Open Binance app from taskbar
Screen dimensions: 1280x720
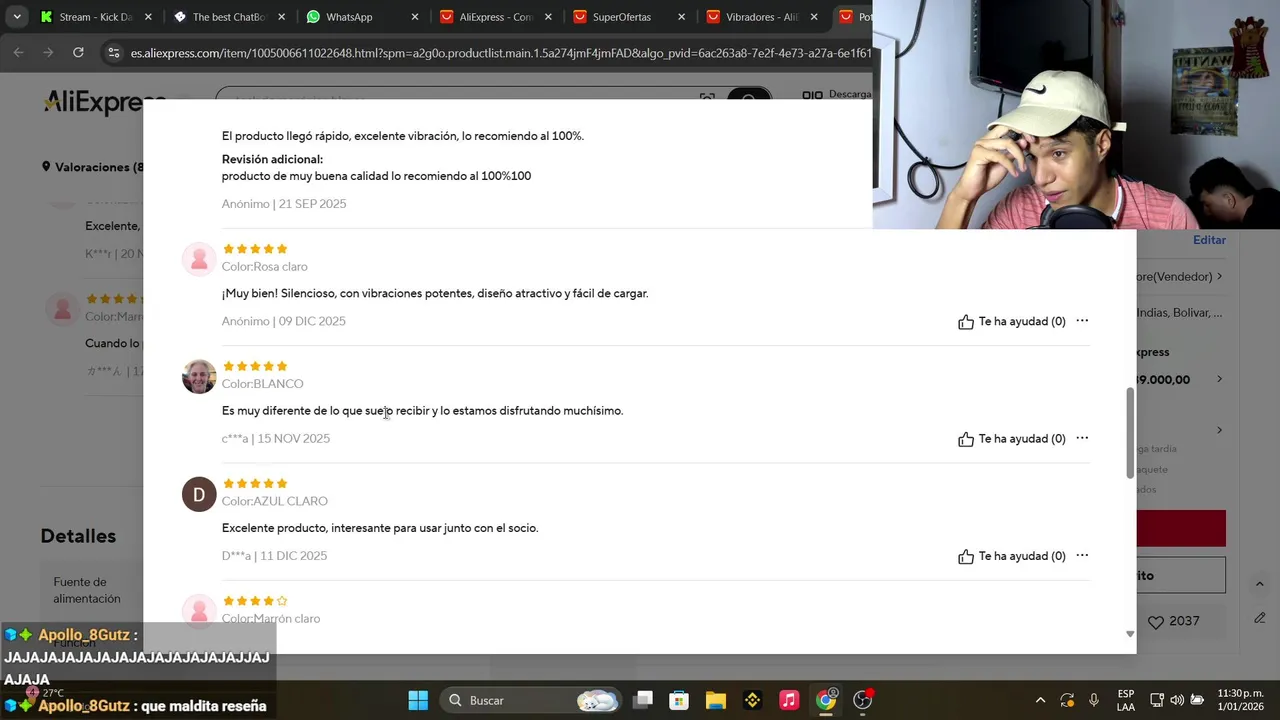752,700
